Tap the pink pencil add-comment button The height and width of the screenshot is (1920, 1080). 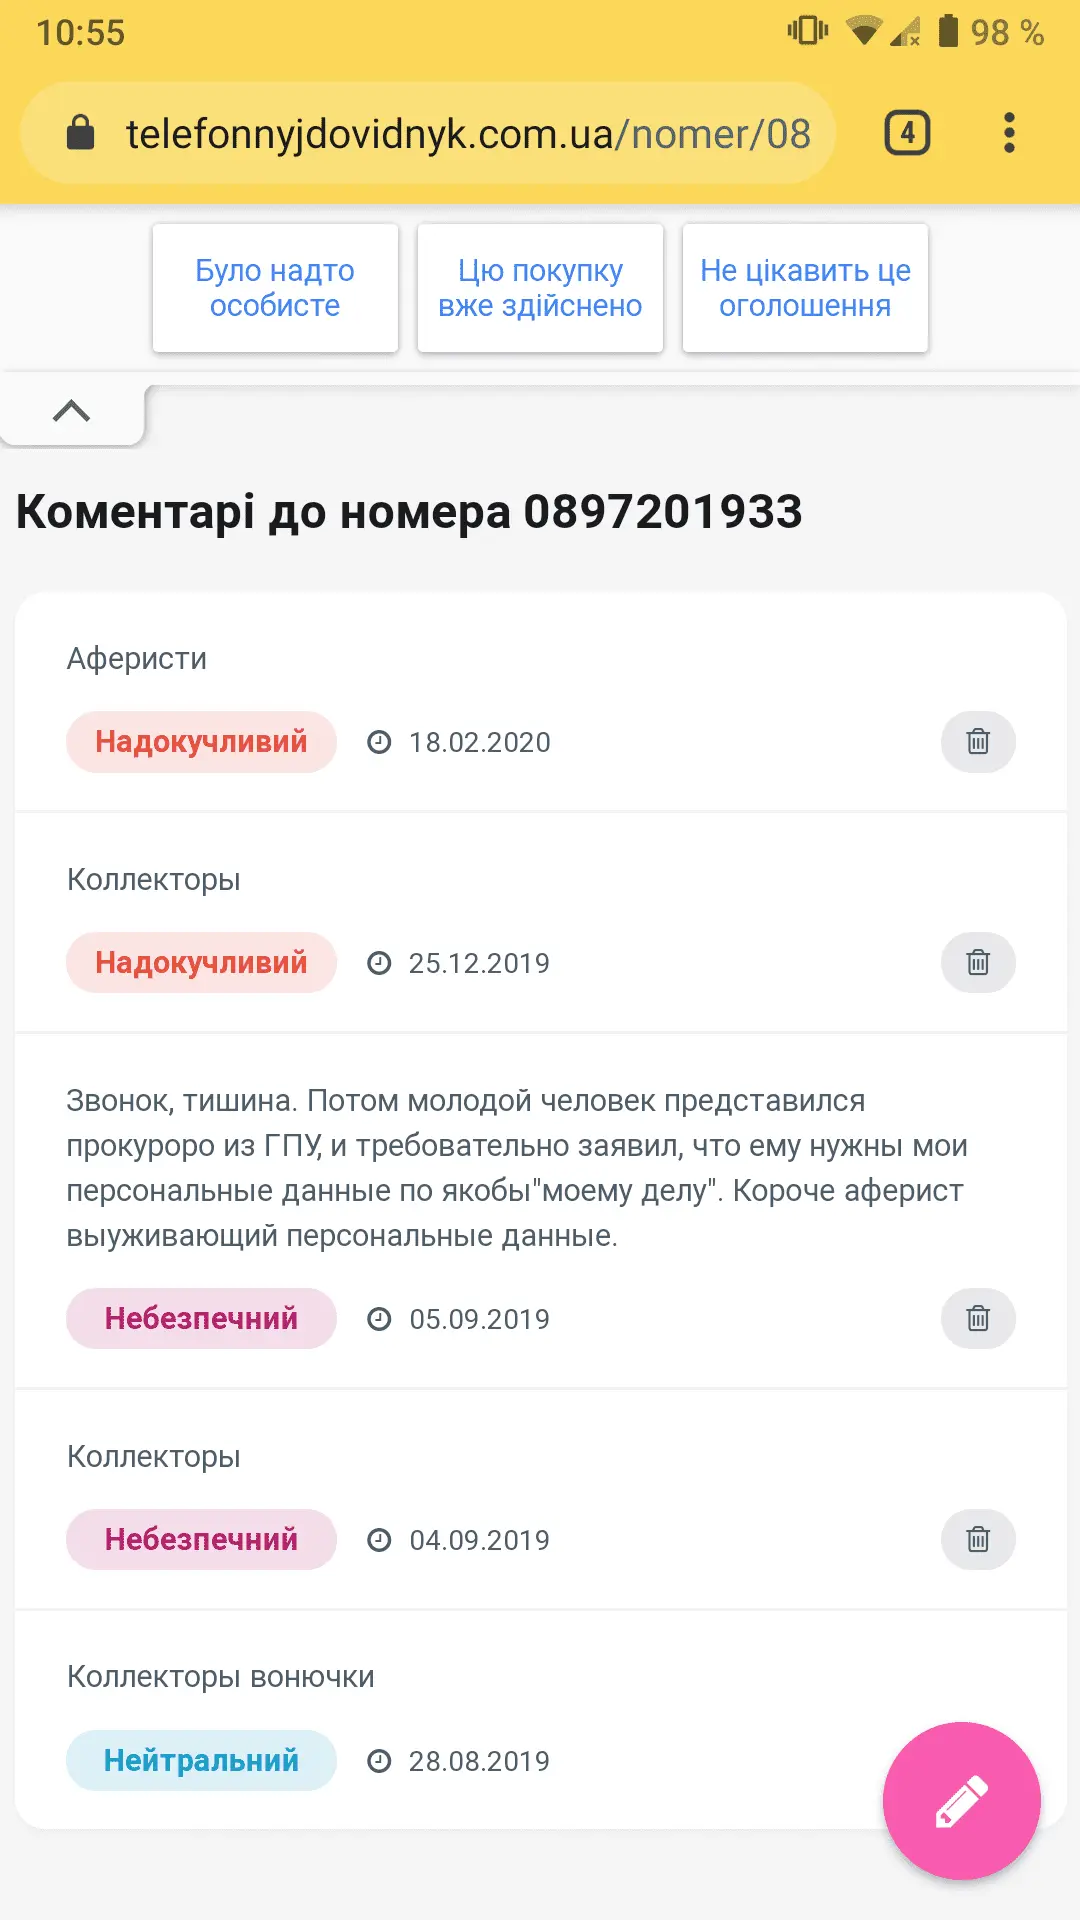(x=961, y=1801)
